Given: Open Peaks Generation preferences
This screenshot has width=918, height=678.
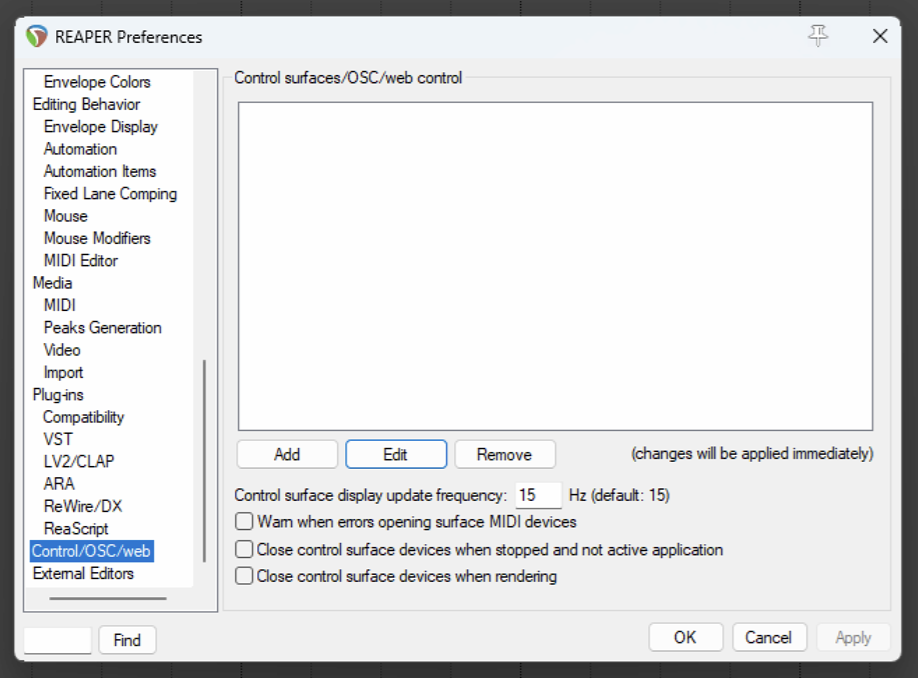Looking at the screenshot, I should (x=102, y=327).
